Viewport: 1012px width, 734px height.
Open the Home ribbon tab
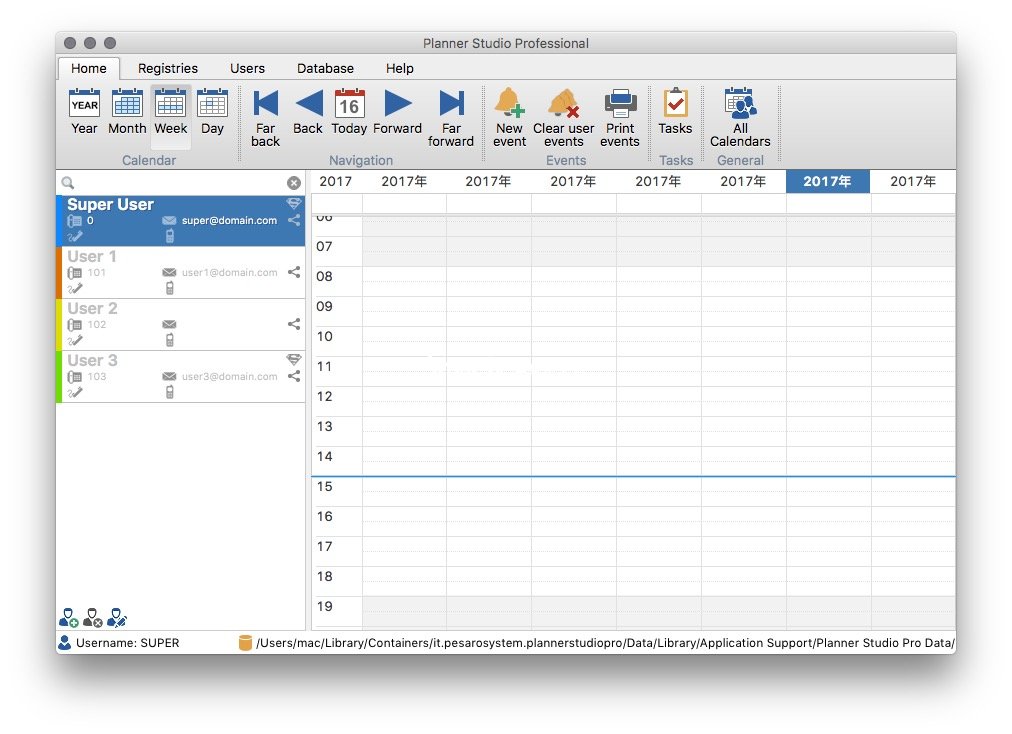click(89, 68)
